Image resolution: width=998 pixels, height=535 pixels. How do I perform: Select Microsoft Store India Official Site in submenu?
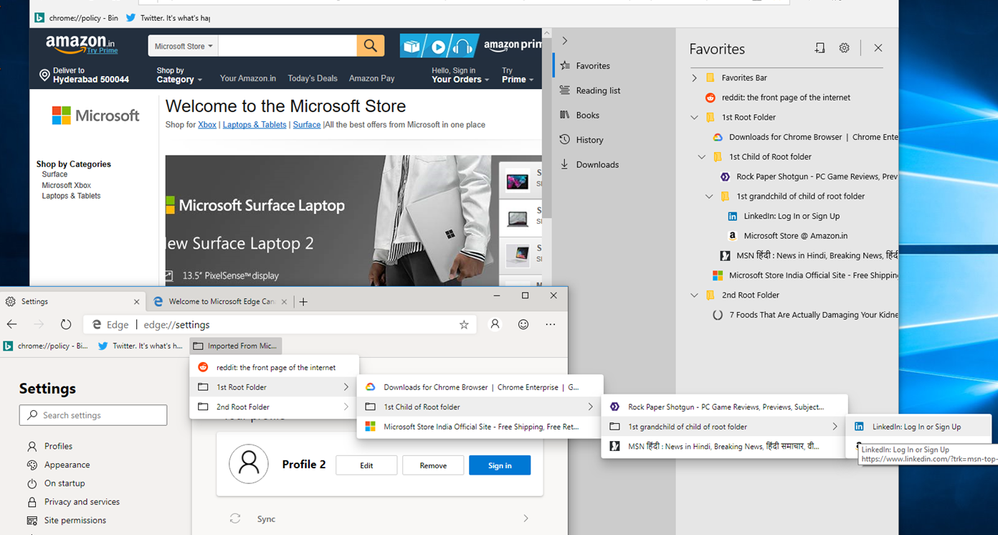coord(480,426)
